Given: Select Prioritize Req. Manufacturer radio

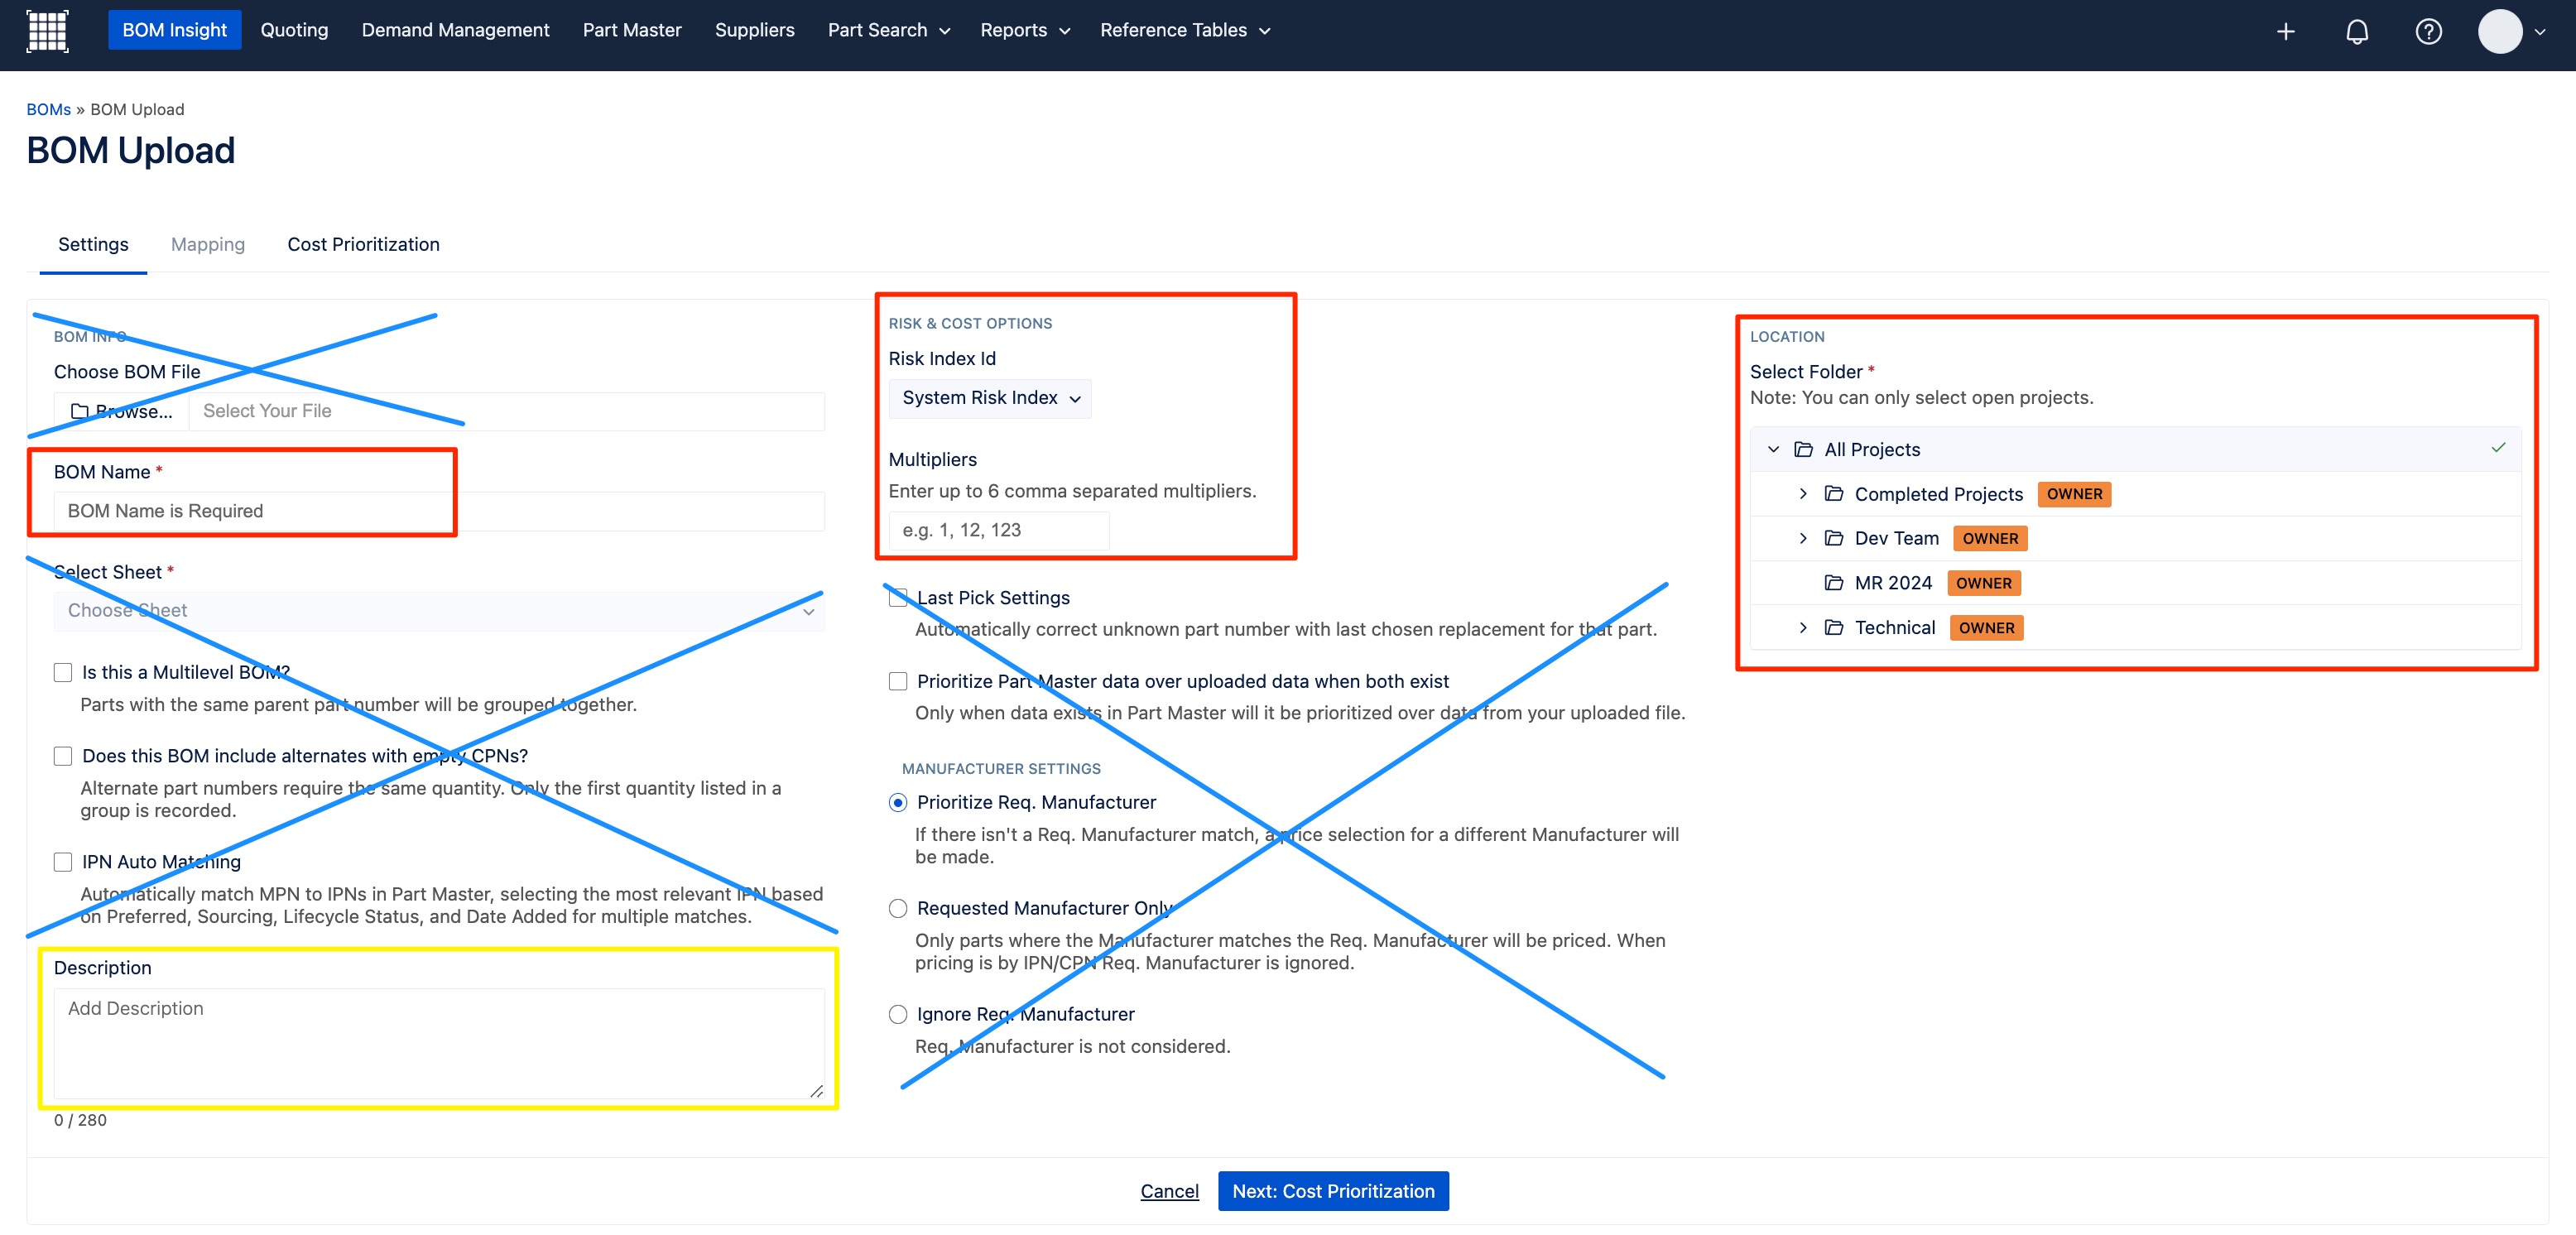Looking at the screenshot, I should tap(898, 802).
